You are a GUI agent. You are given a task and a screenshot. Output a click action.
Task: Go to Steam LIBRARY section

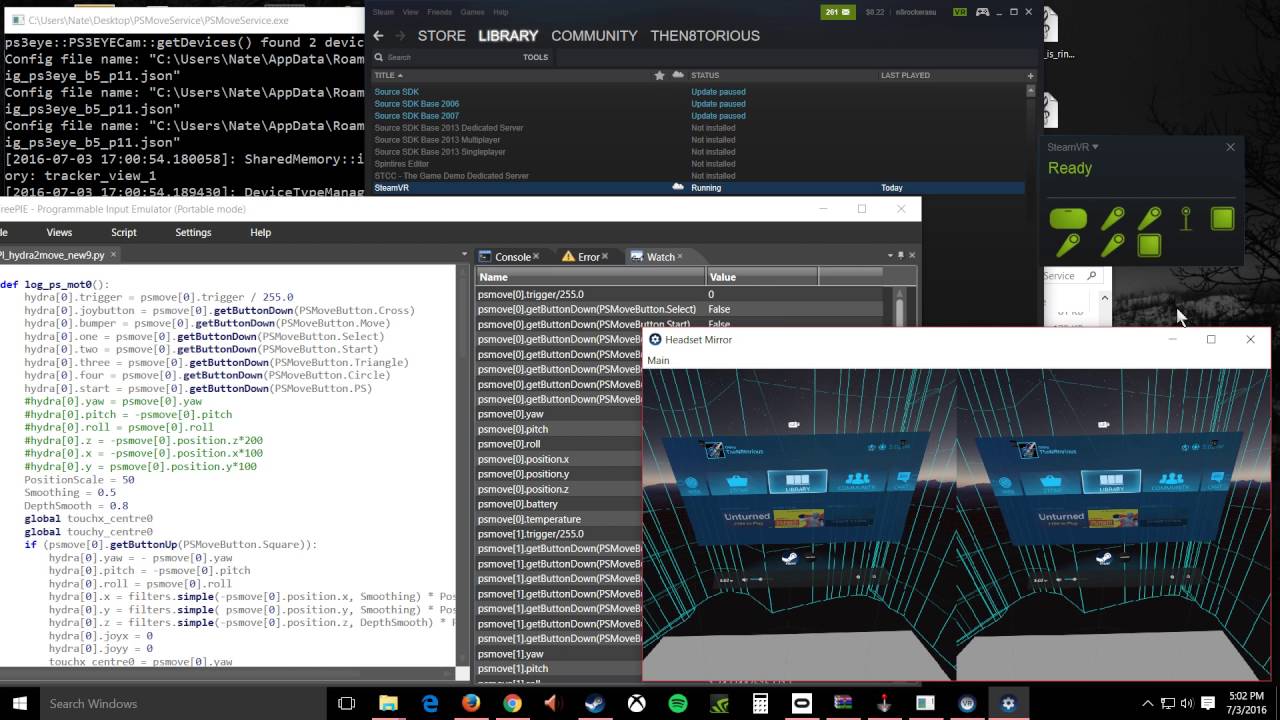[508, 36]
